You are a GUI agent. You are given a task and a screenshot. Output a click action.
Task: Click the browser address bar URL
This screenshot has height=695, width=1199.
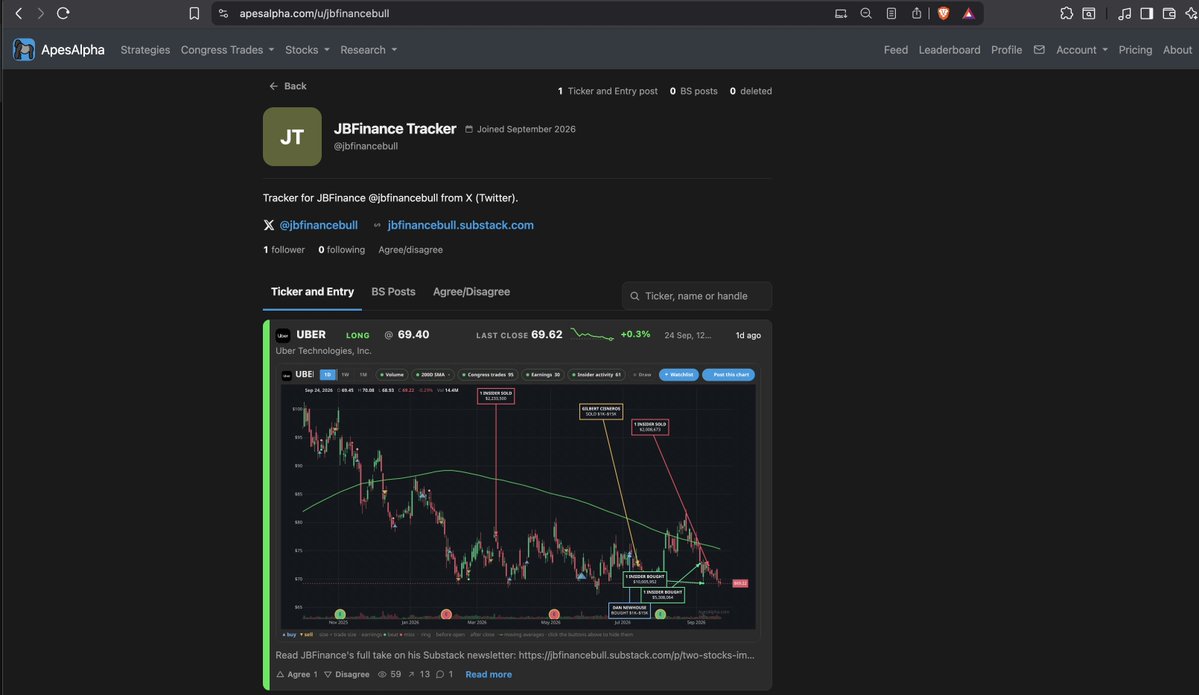(314, 13)
